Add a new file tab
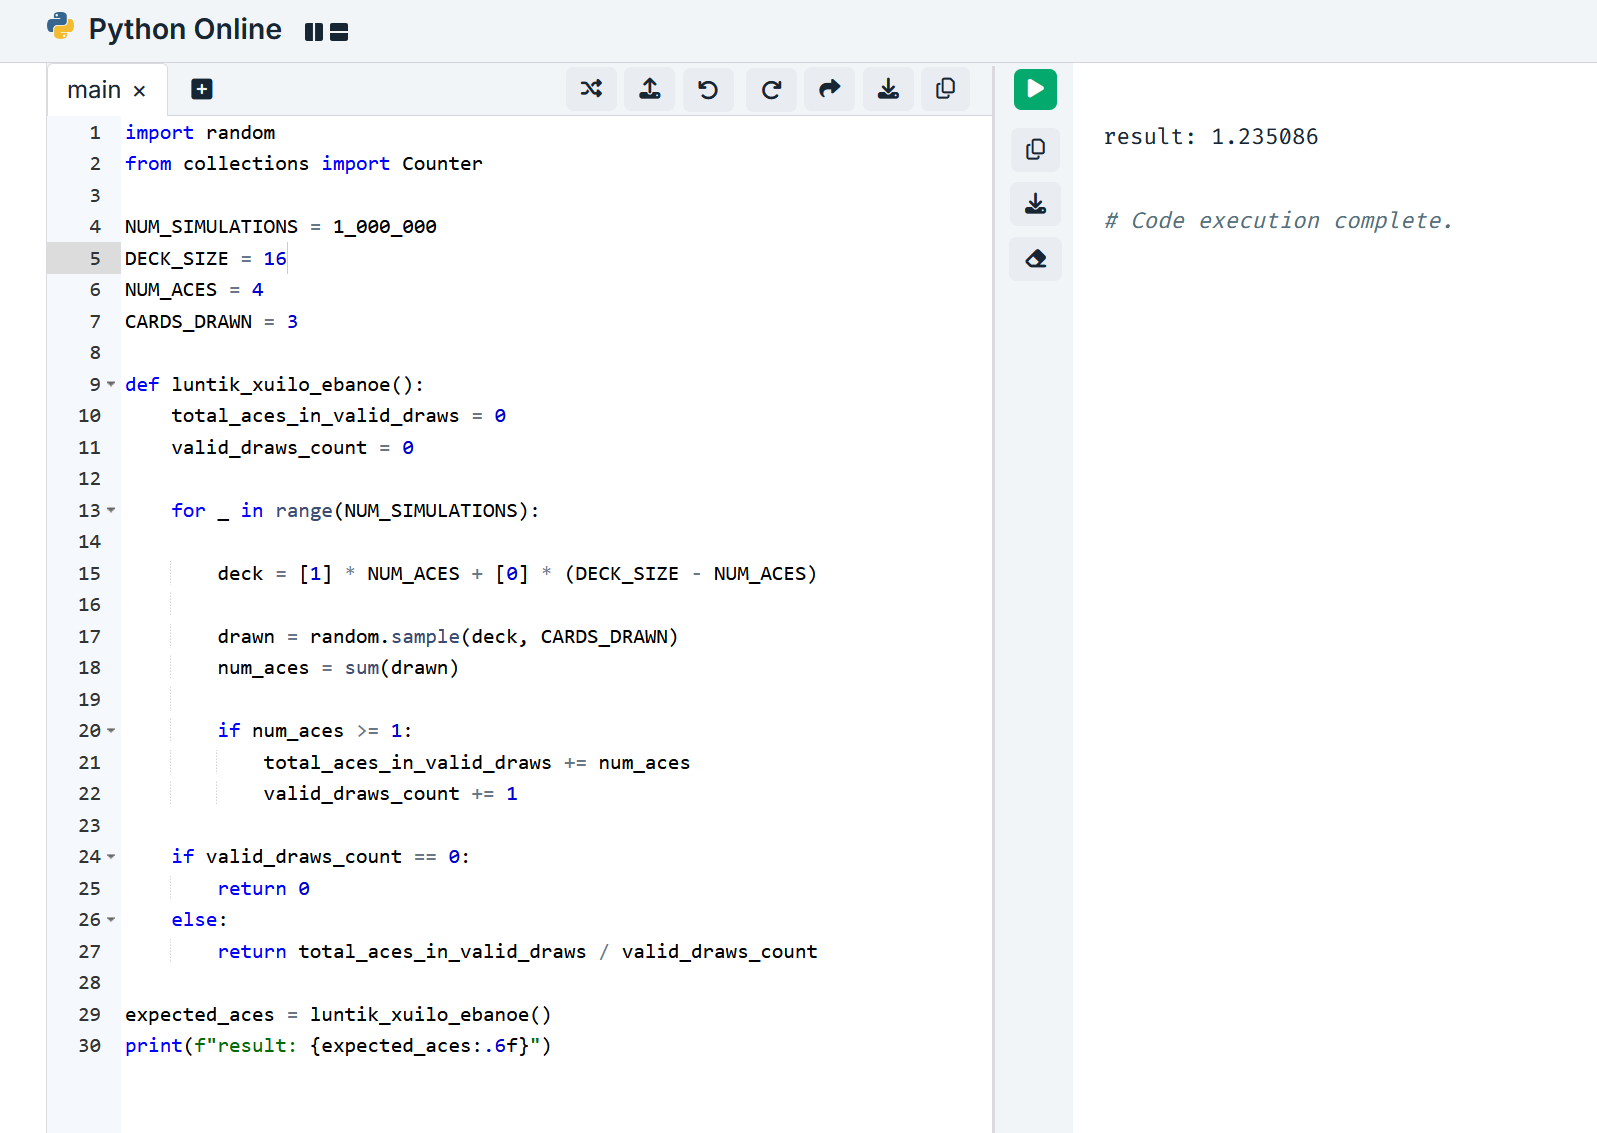The image size is (1597, 1133). point(201,89)
